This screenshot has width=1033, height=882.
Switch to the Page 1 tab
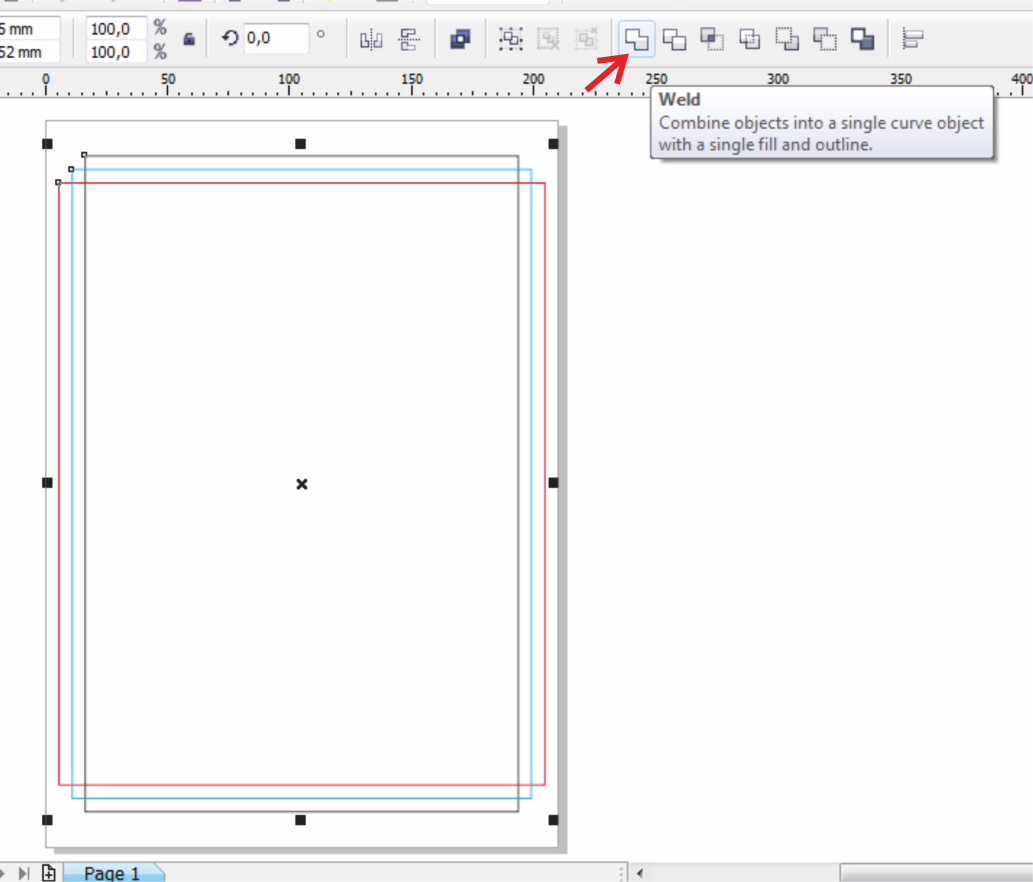(110, 872)
